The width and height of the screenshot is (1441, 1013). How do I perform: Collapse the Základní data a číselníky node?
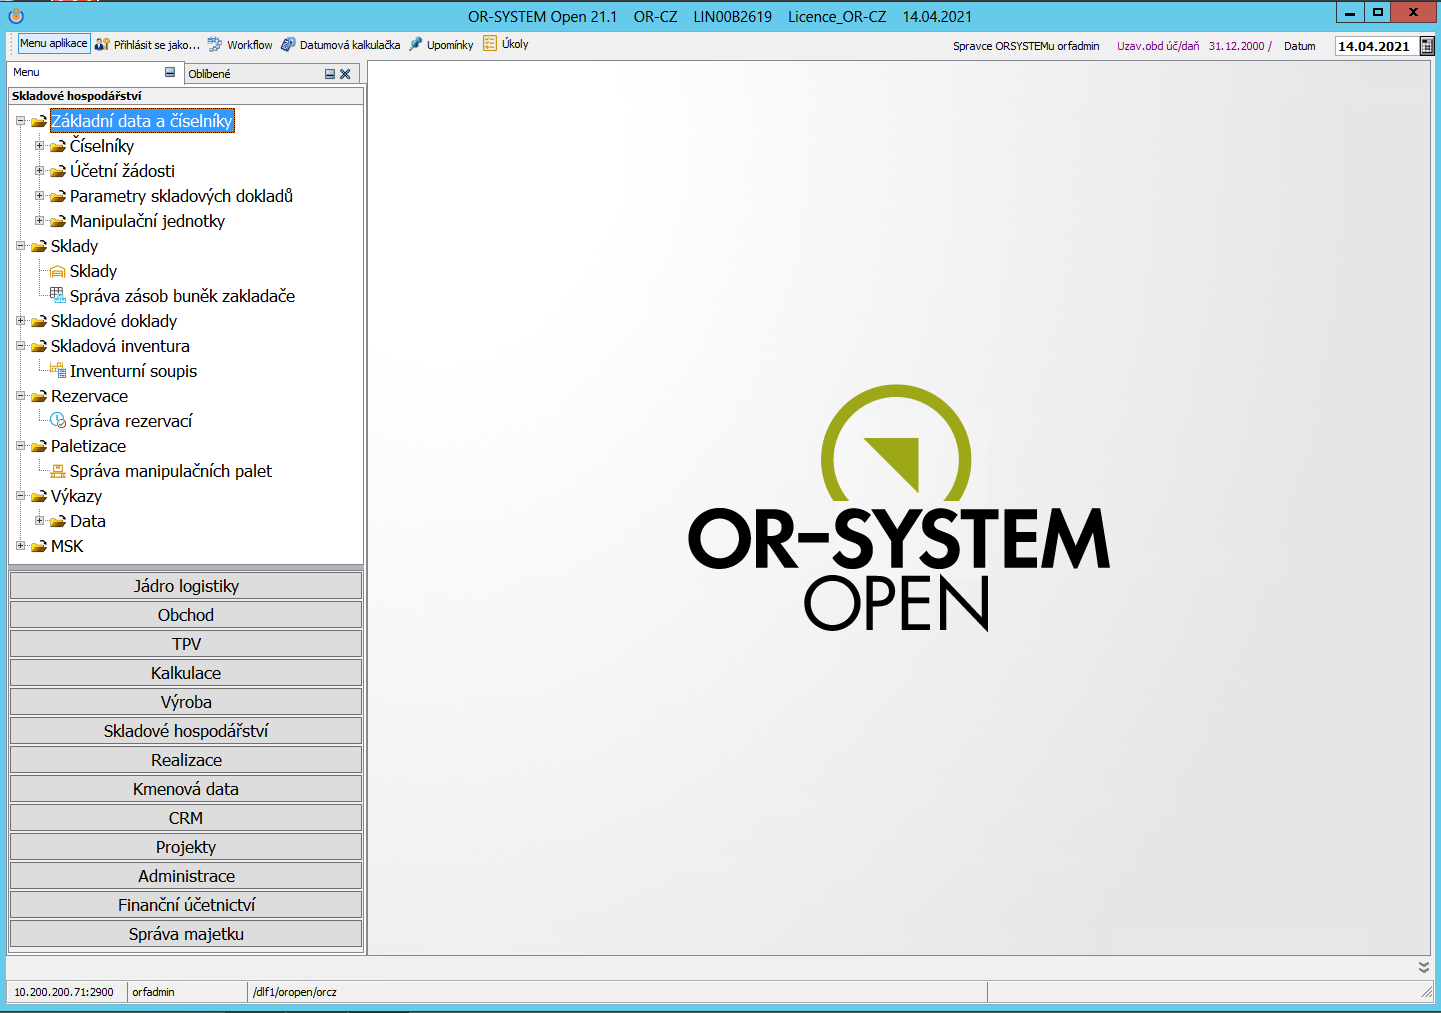pos(20,121)
